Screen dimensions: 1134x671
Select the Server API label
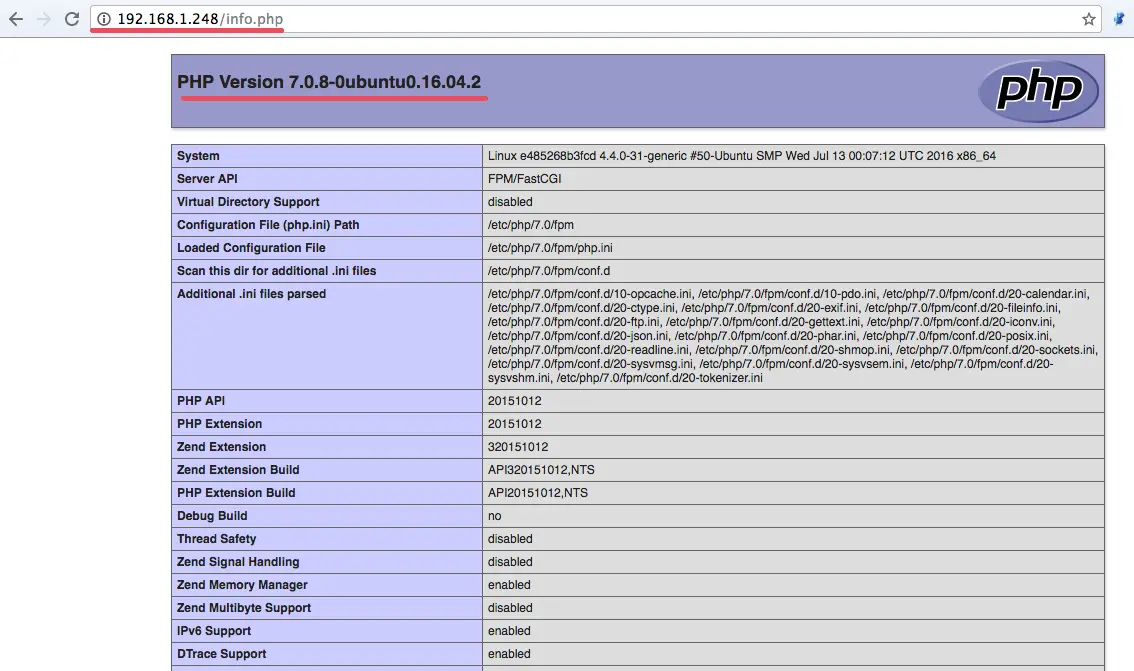207,179
